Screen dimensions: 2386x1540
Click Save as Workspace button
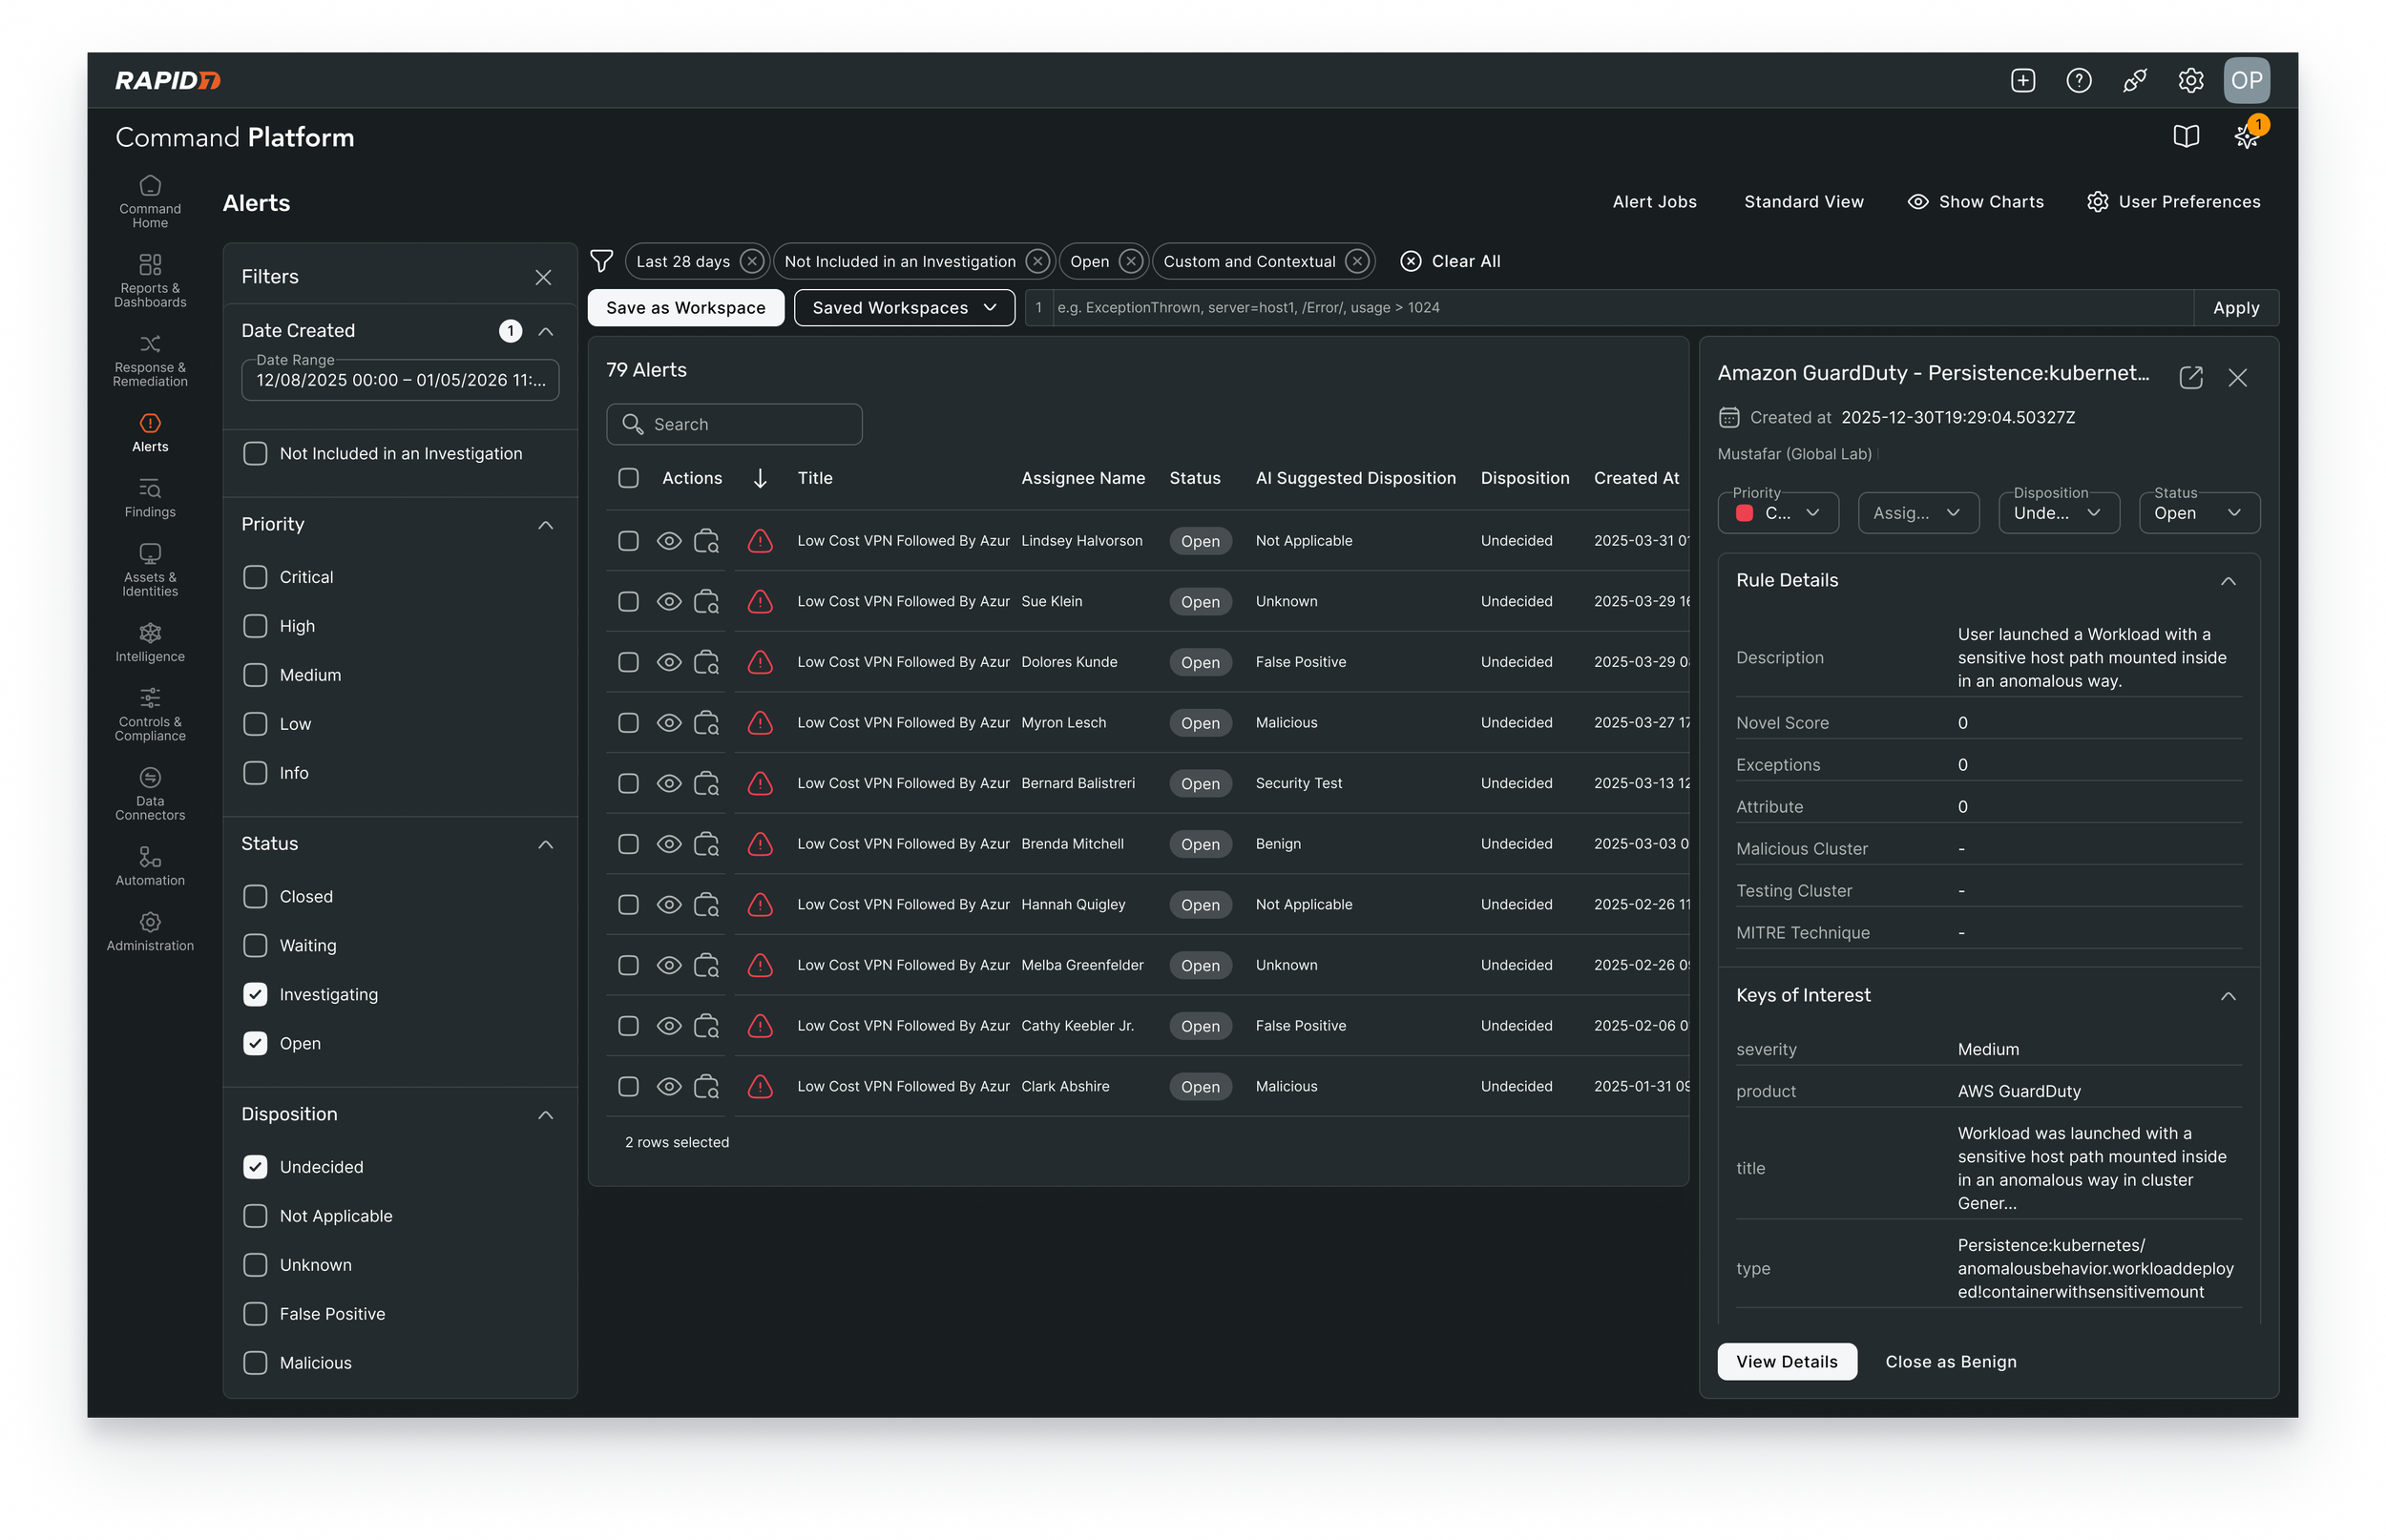685,308
